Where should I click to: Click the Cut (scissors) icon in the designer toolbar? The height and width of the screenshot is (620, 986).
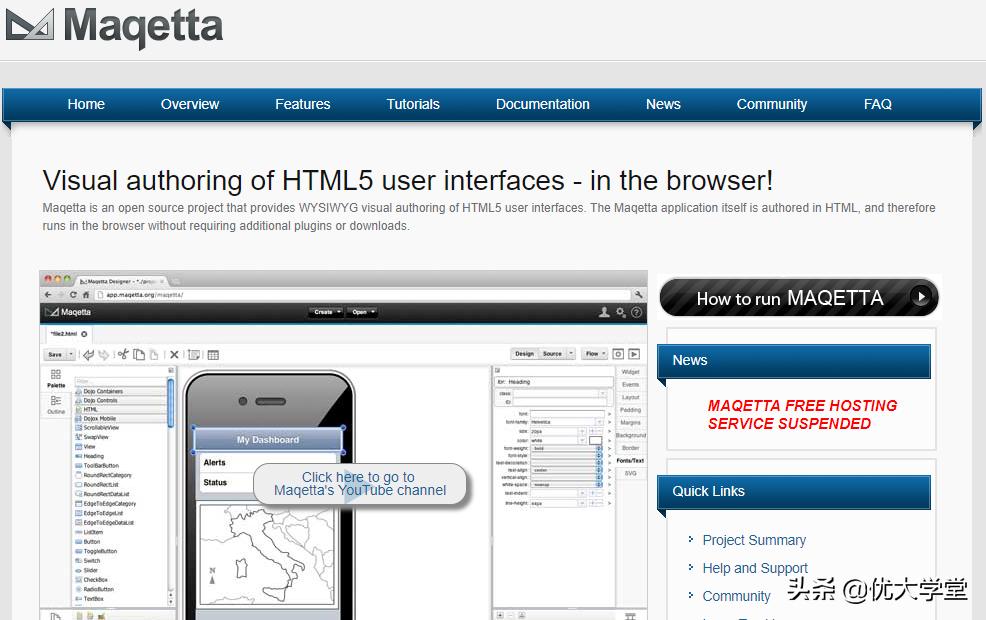123,355
